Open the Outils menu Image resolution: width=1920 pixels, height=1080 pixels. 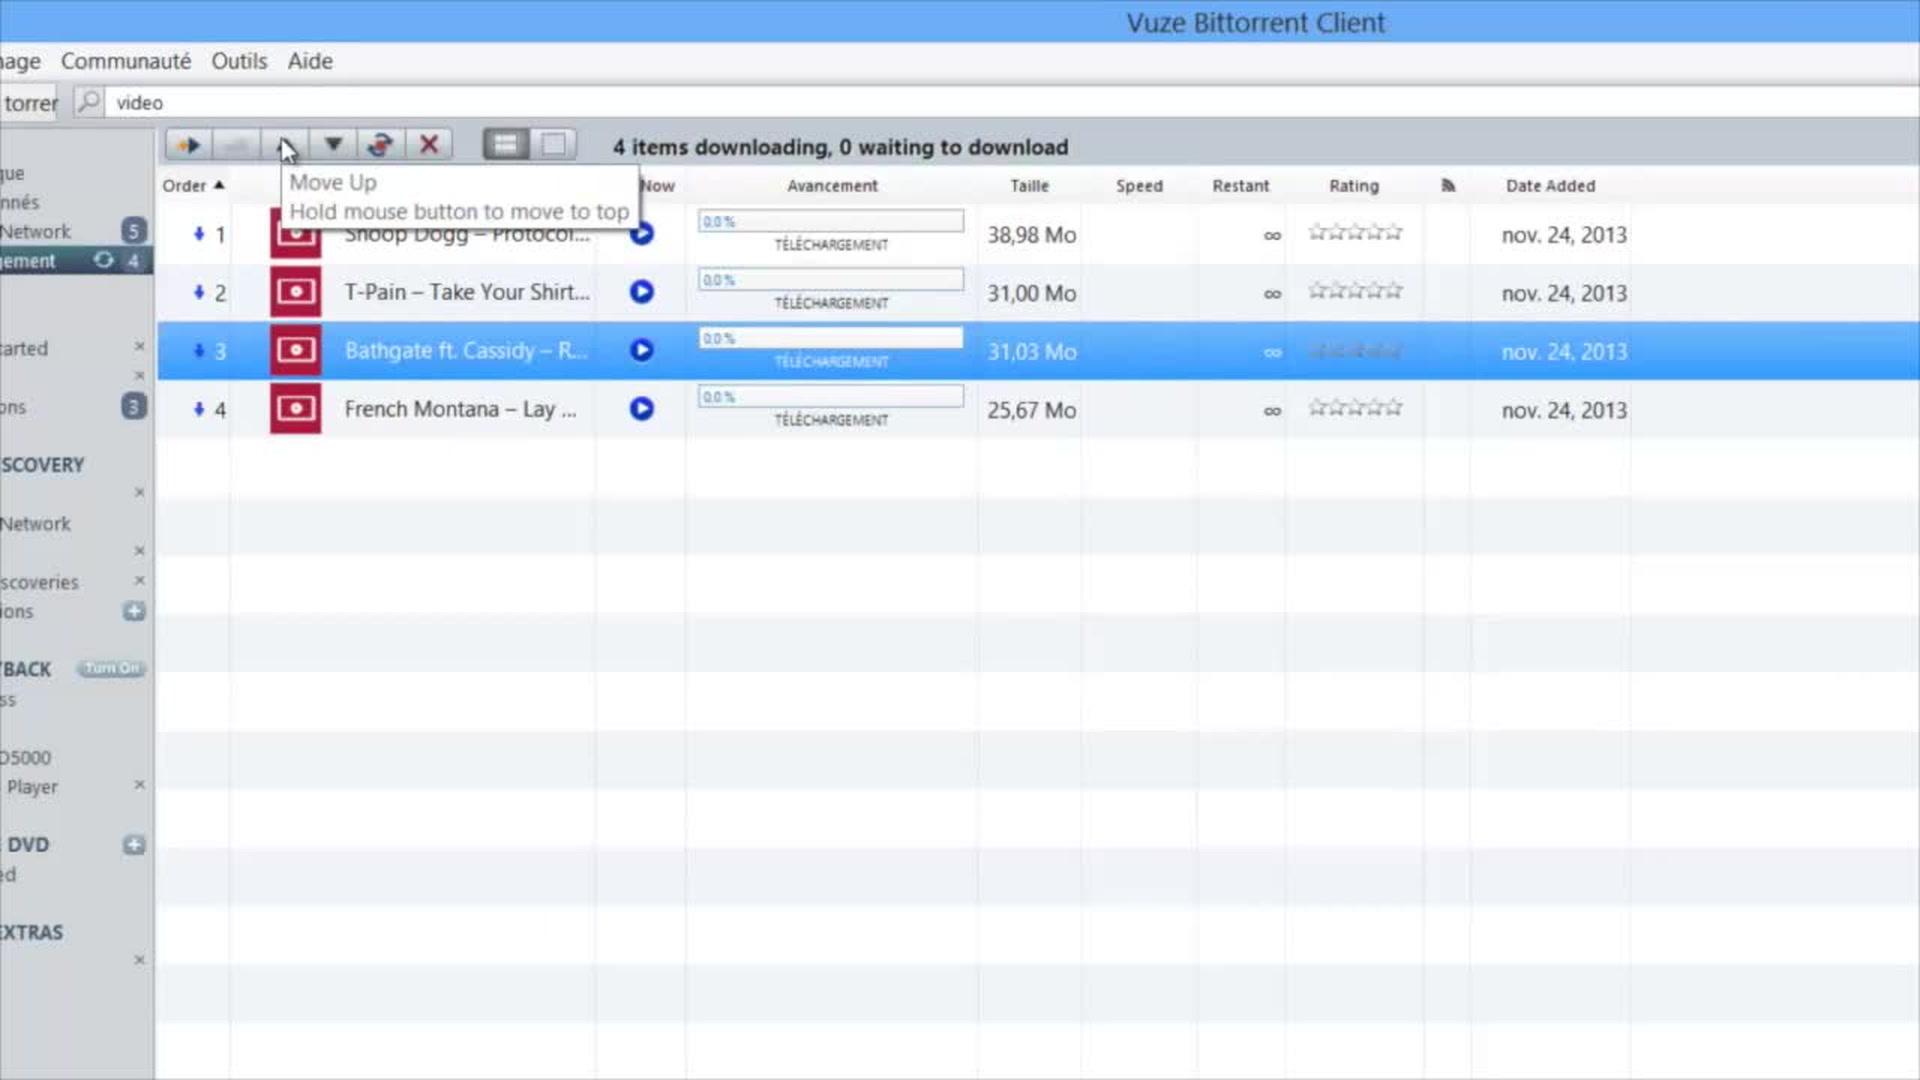tap(239, 61)
